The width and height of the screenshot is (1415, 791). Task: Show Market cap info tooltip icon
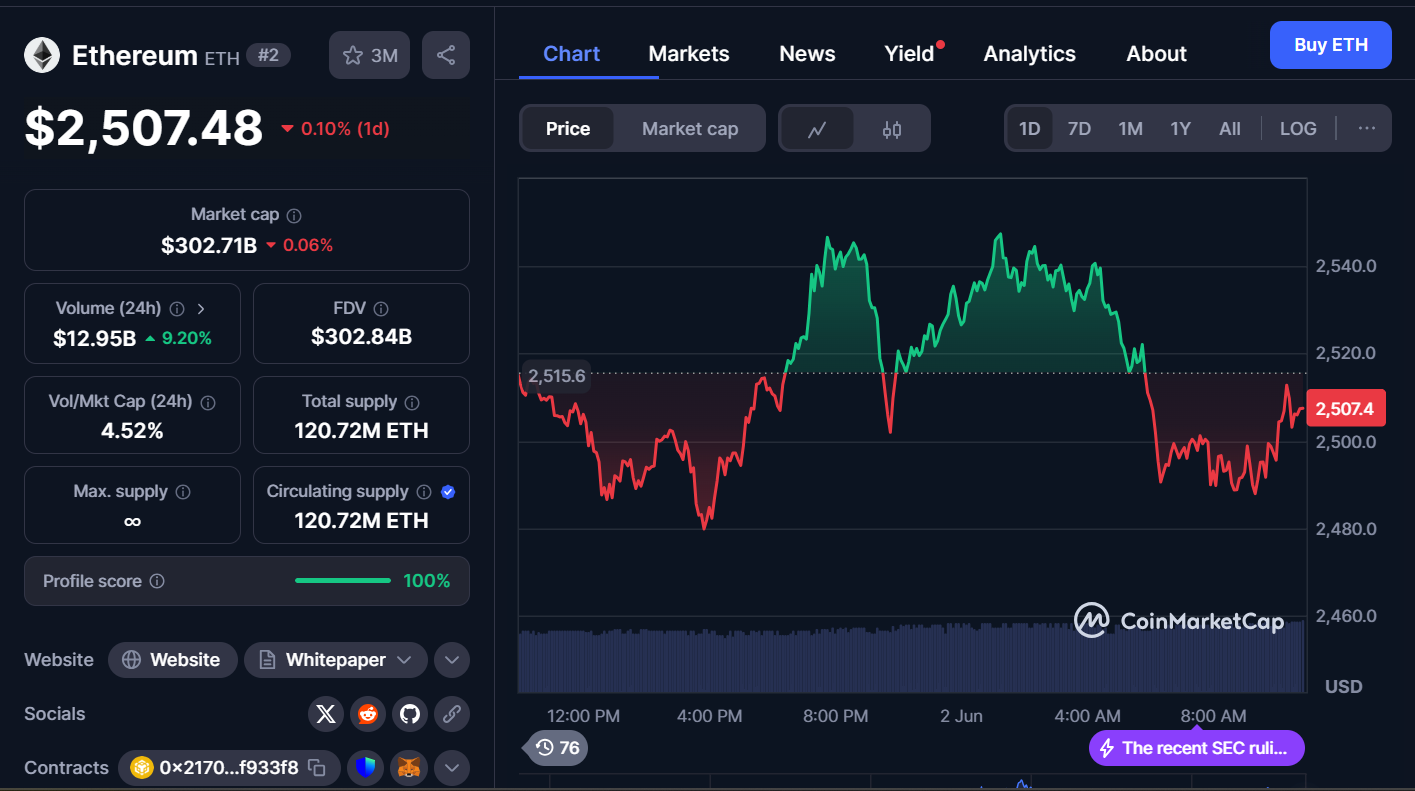(x=294, y=215)
